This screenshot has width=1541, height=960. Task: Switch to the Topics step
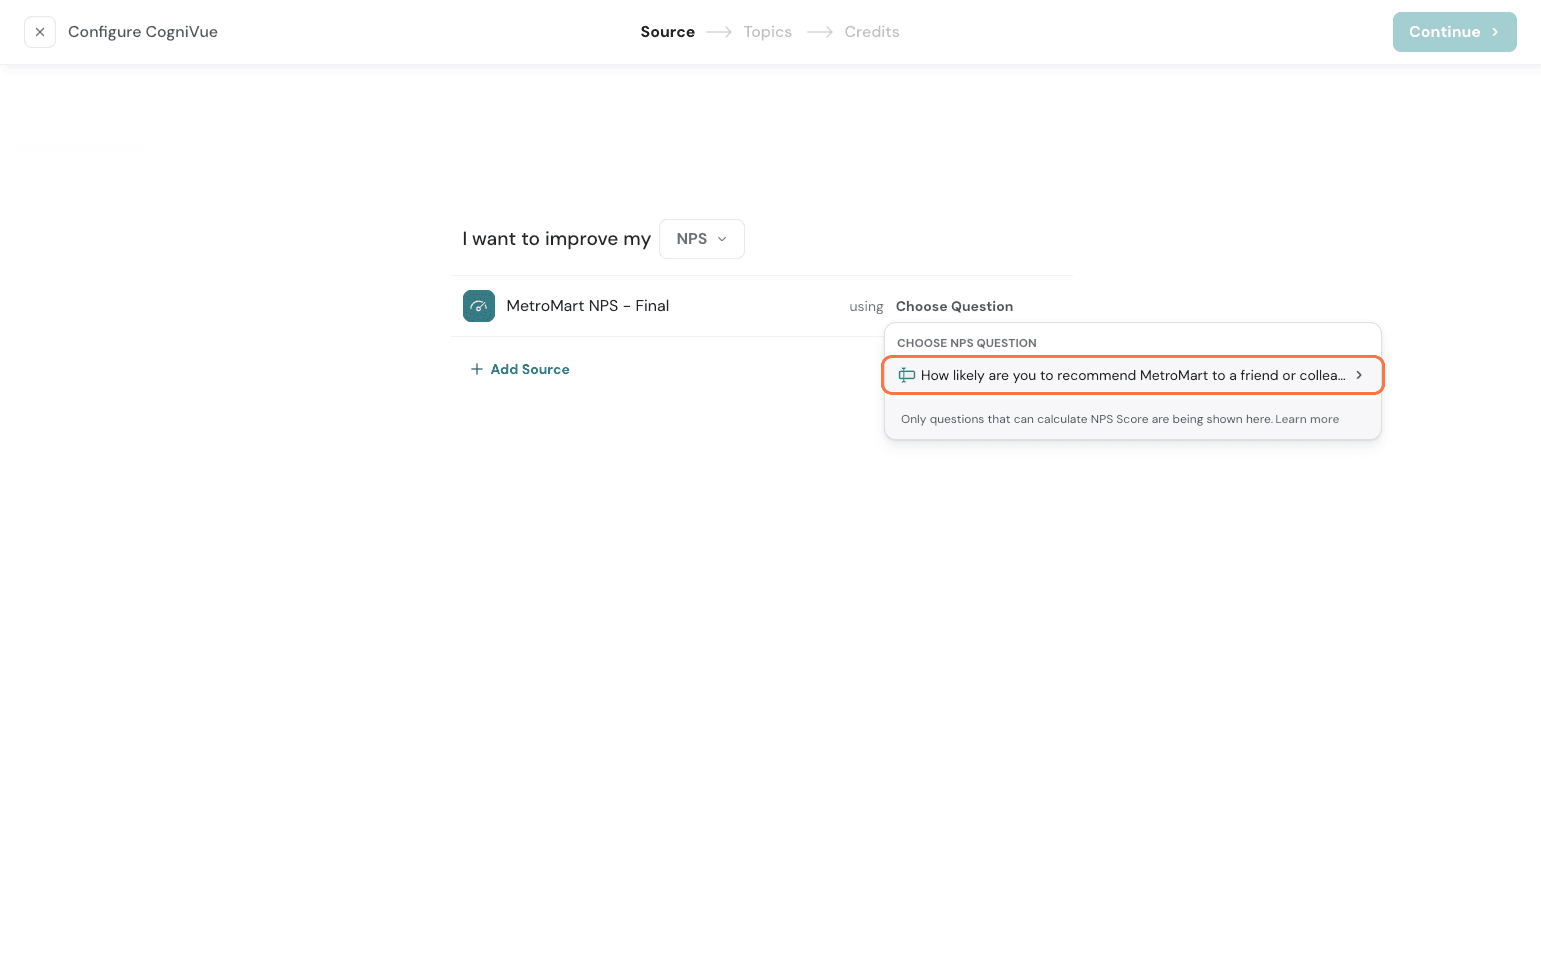pos(767,32)
